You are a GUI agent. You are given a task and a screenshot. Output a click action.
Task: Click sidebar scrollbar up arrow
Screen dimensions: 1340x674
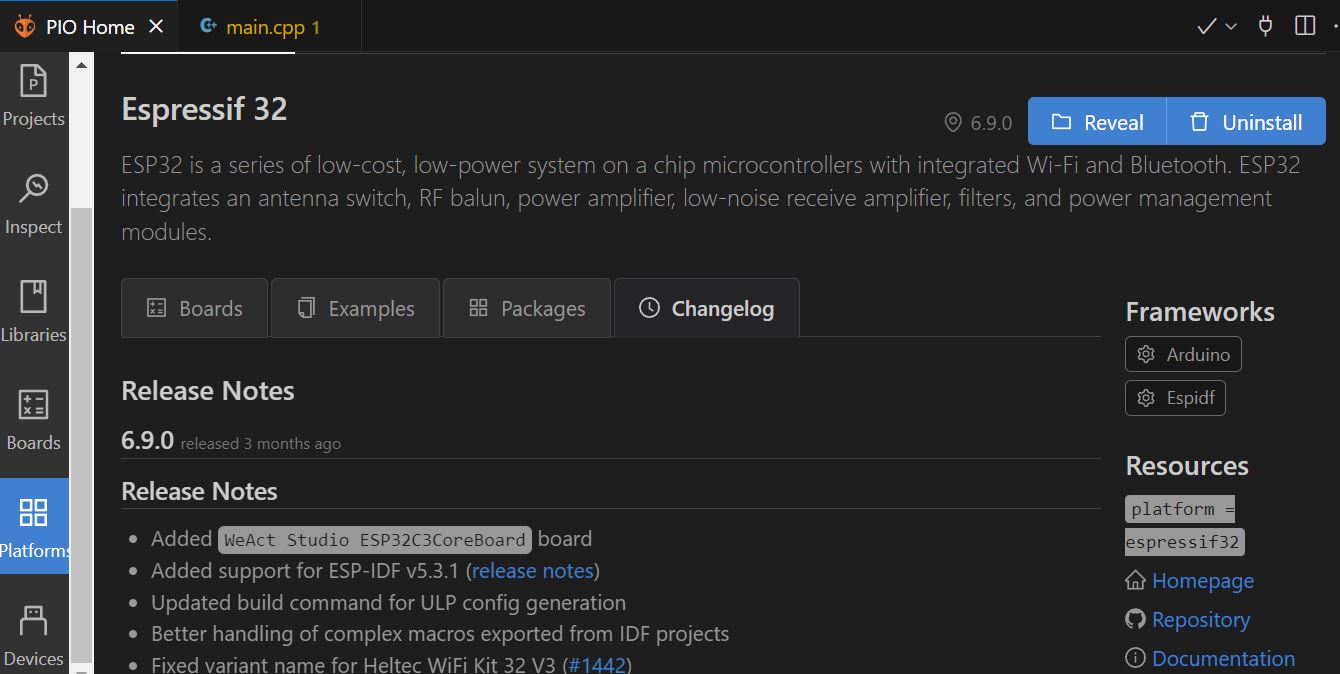(x=82, y=64)
